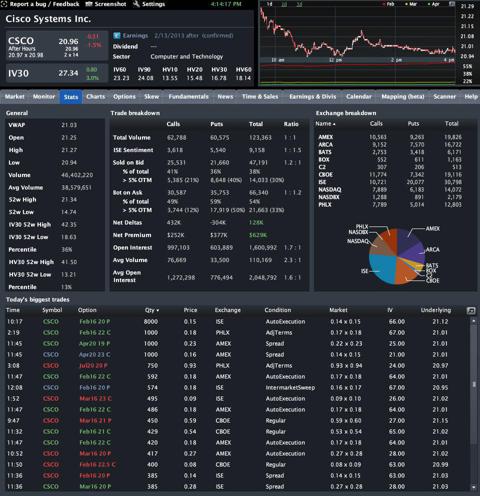The height and width of the screenshot is (496, 480).
Task: Click the VWAP value 21.03
Action: 69,125
